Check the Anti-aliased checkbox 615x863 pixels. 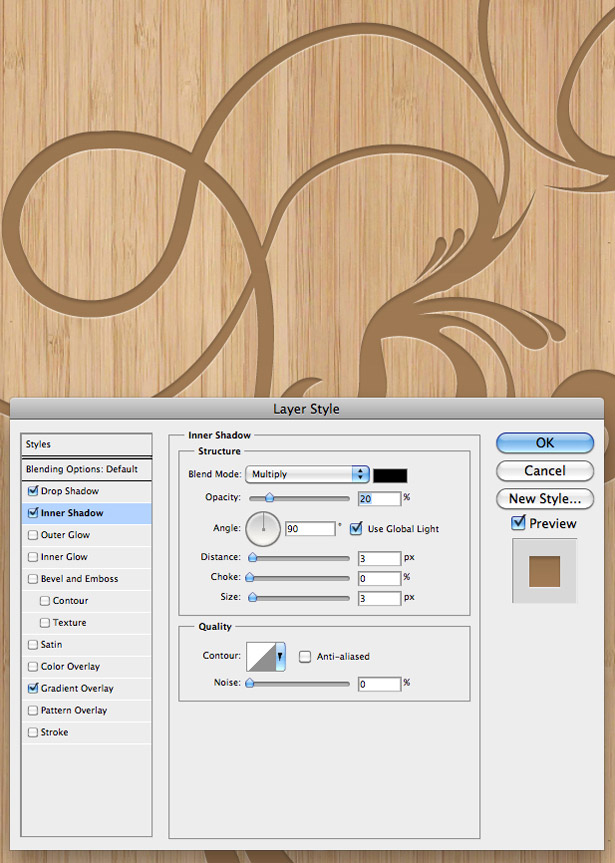click(x=305, y=657)
